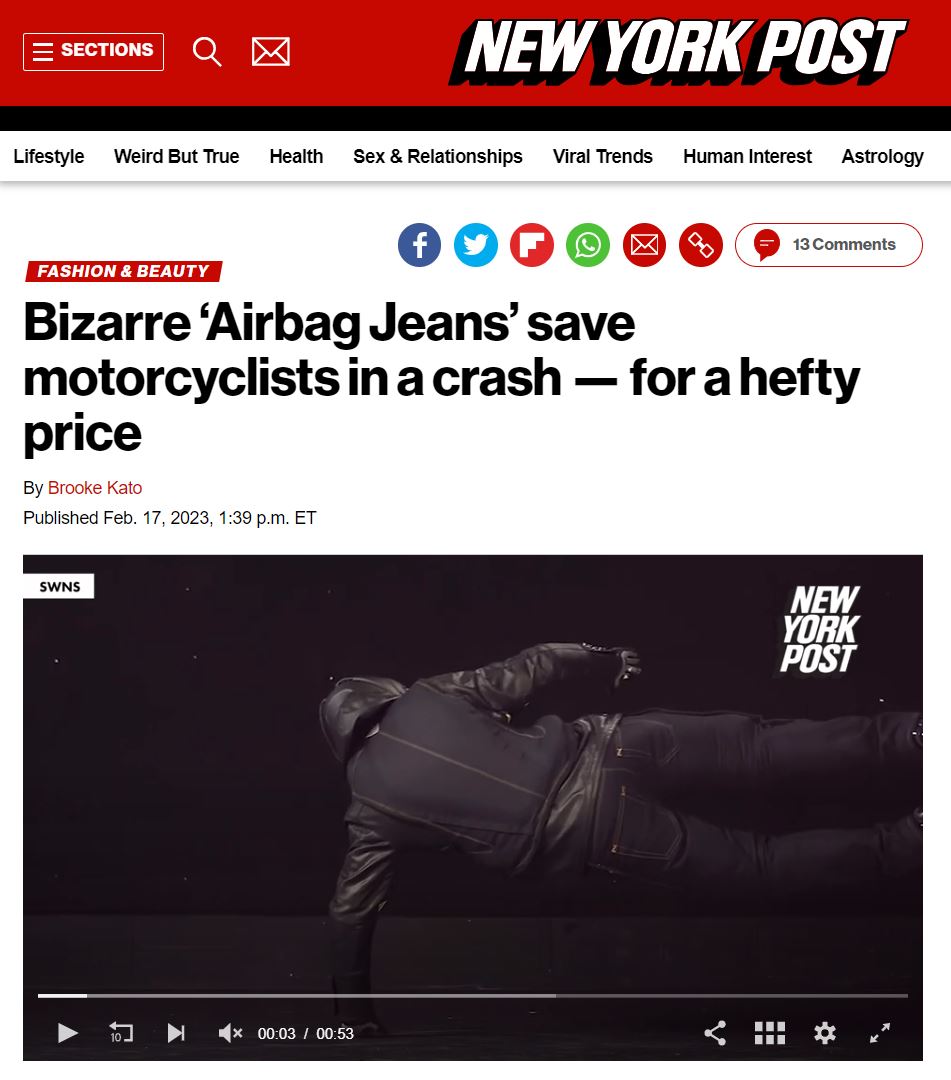The height and width of the screenshot is (1080, 951).
Task: Play the Airbag Jeans video
Action: 67,1033
